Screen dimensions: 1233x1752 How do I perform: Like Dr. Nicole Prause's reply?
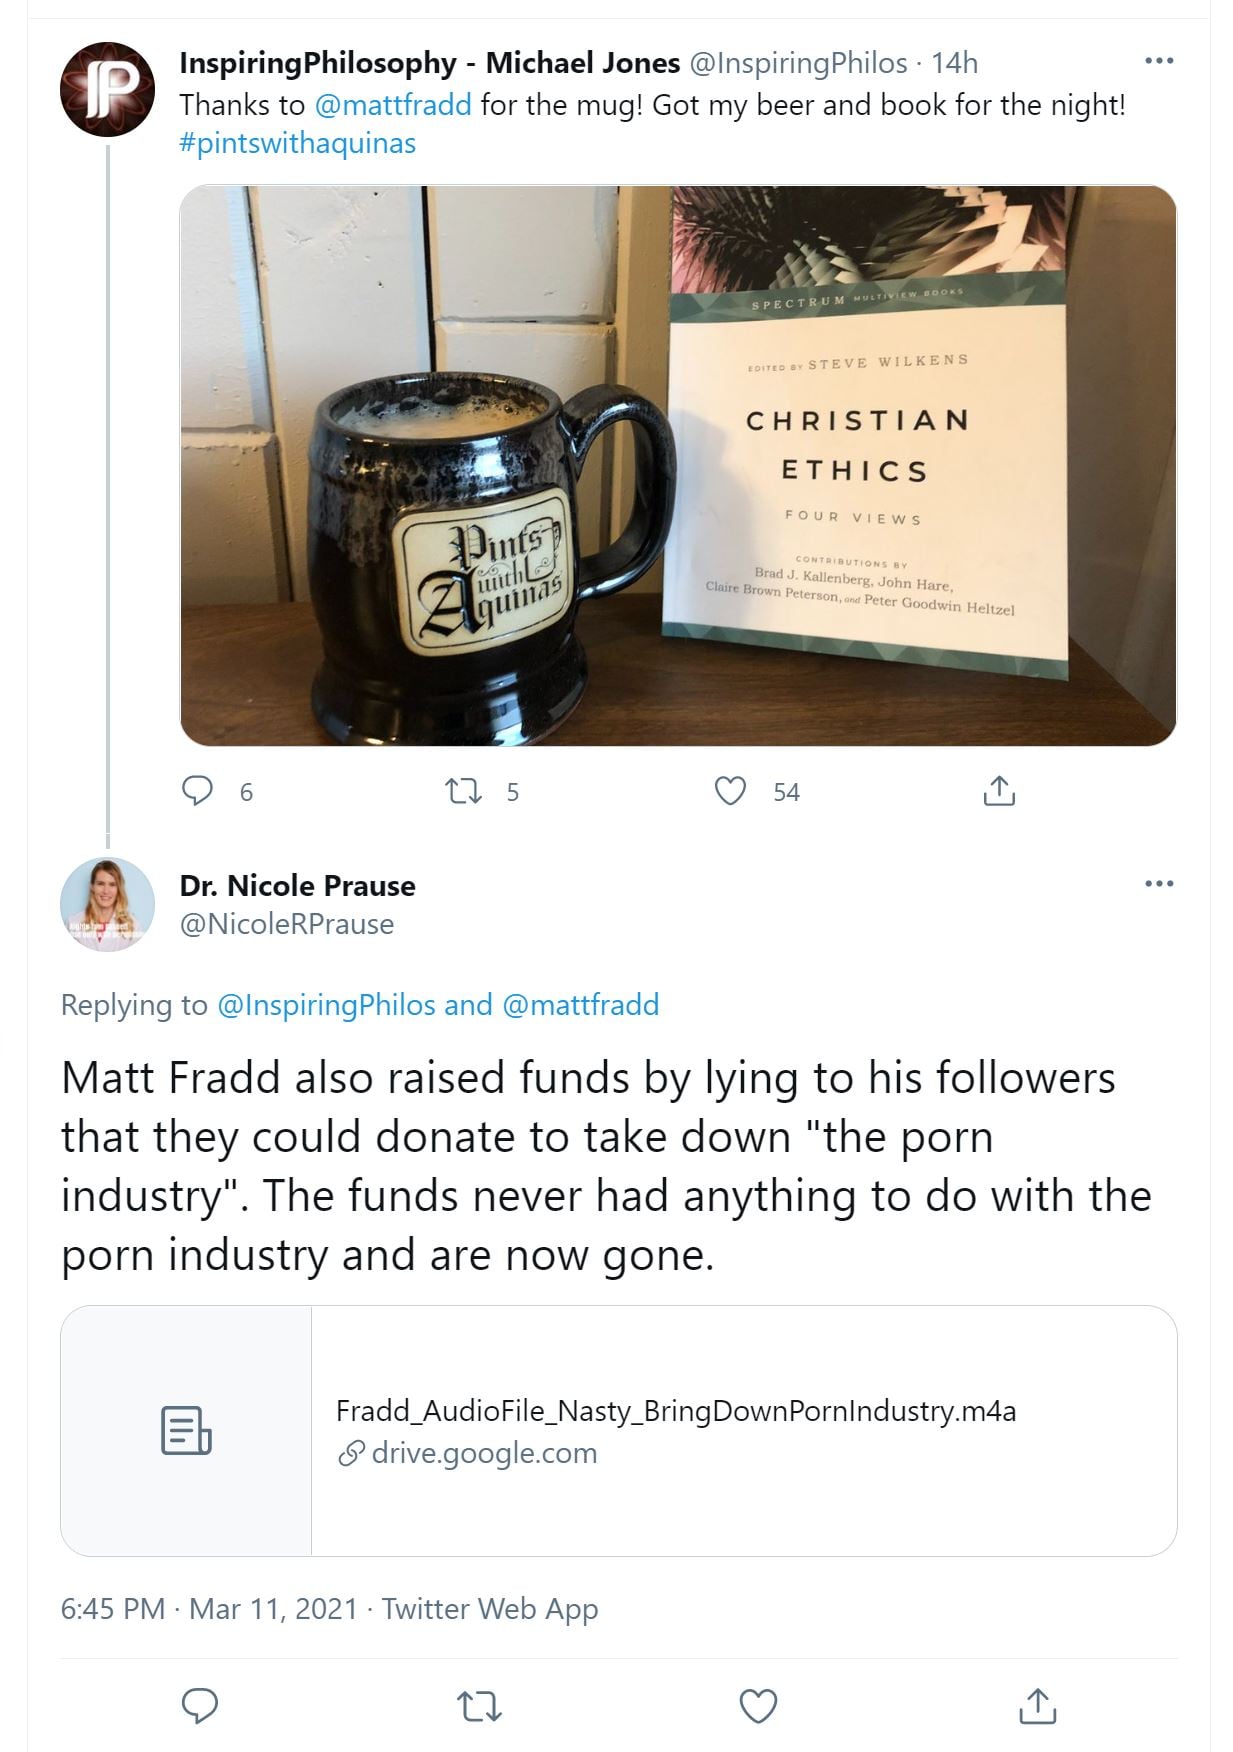[x=758, y=1706]
